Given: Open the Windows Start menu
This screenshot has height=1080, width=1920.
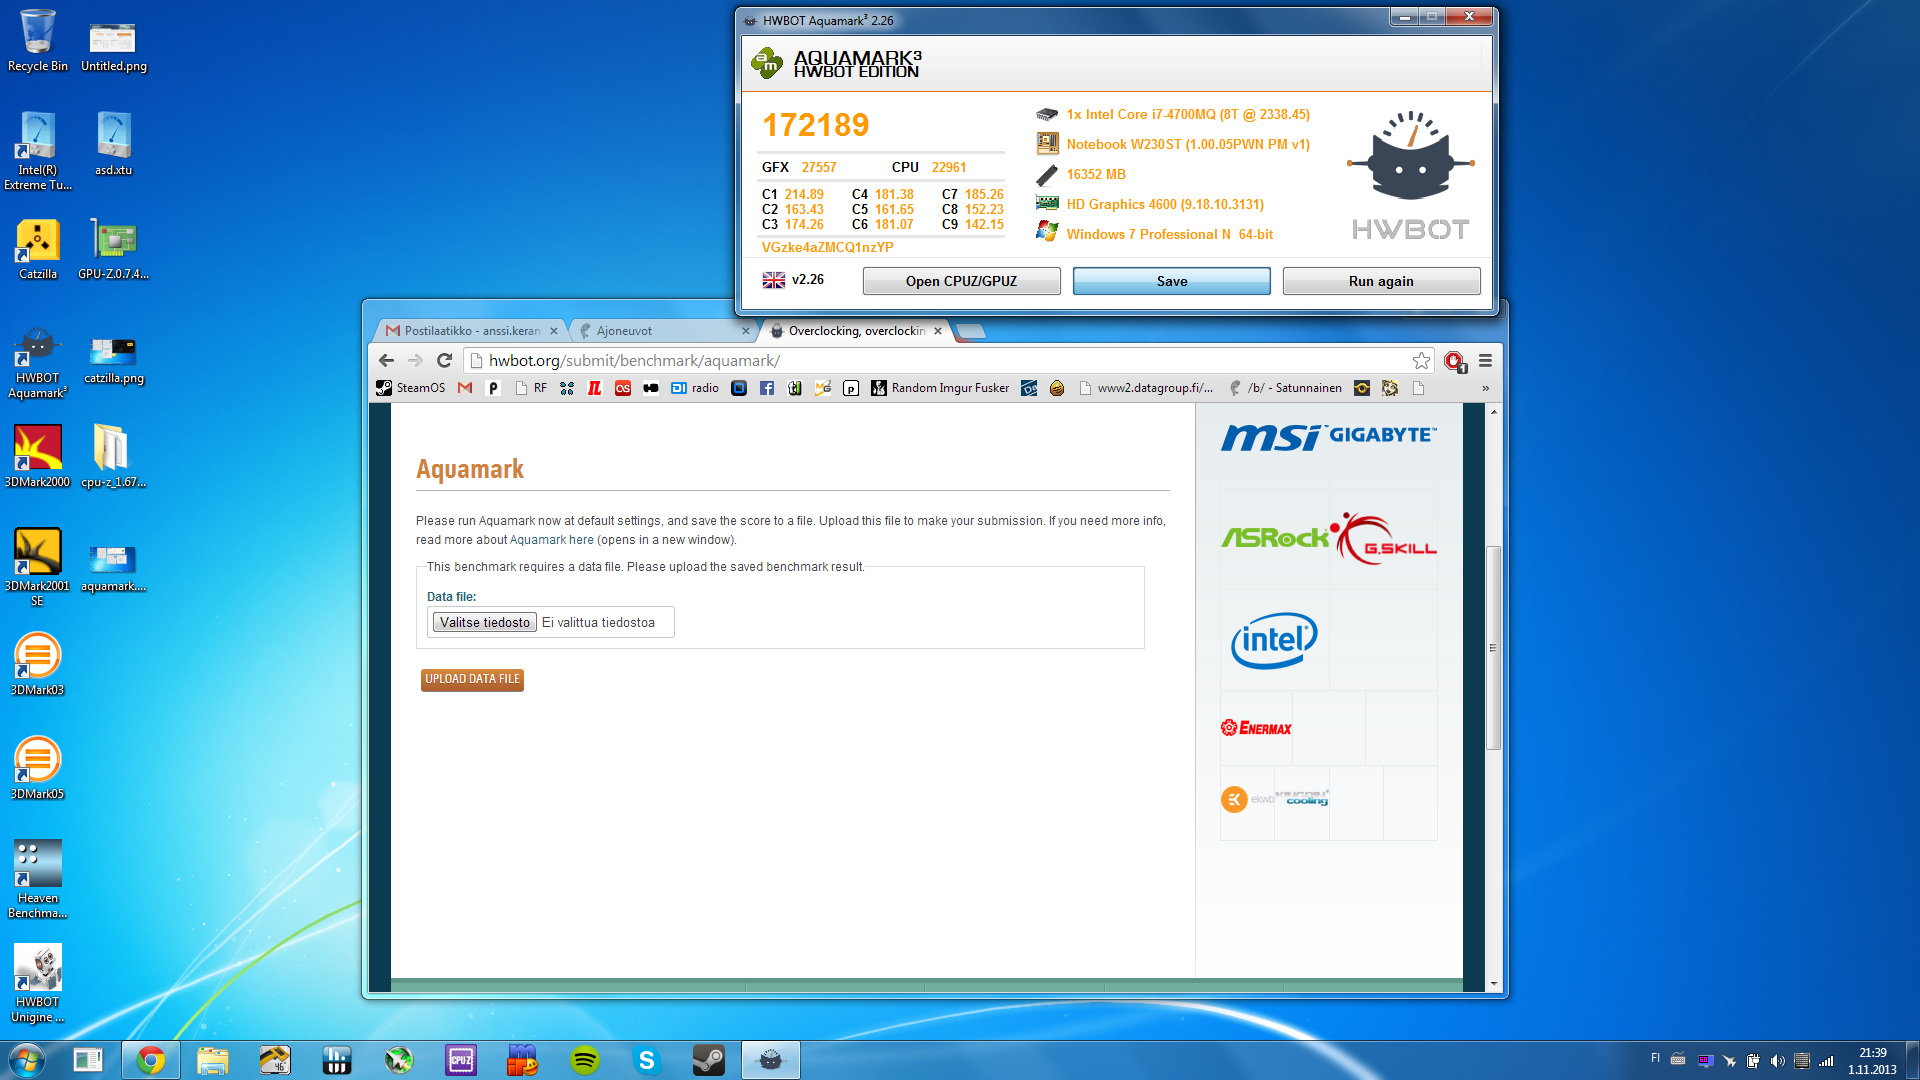Looking at the screenshot, I should [x=27, y=1060].
